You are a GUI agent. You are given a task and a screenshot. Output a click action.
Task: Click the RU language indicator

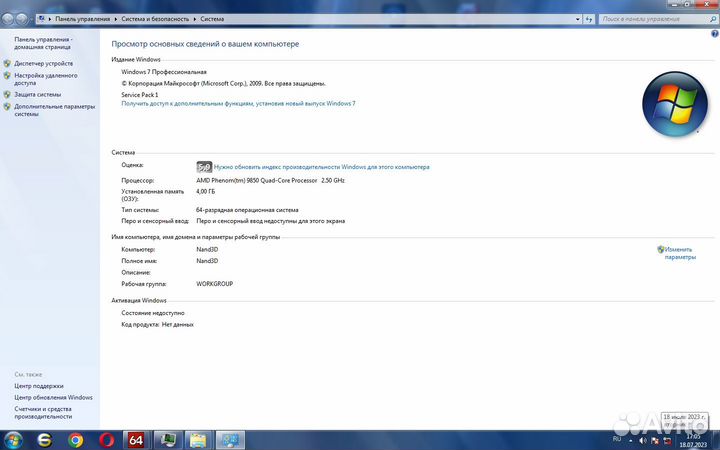617,439
